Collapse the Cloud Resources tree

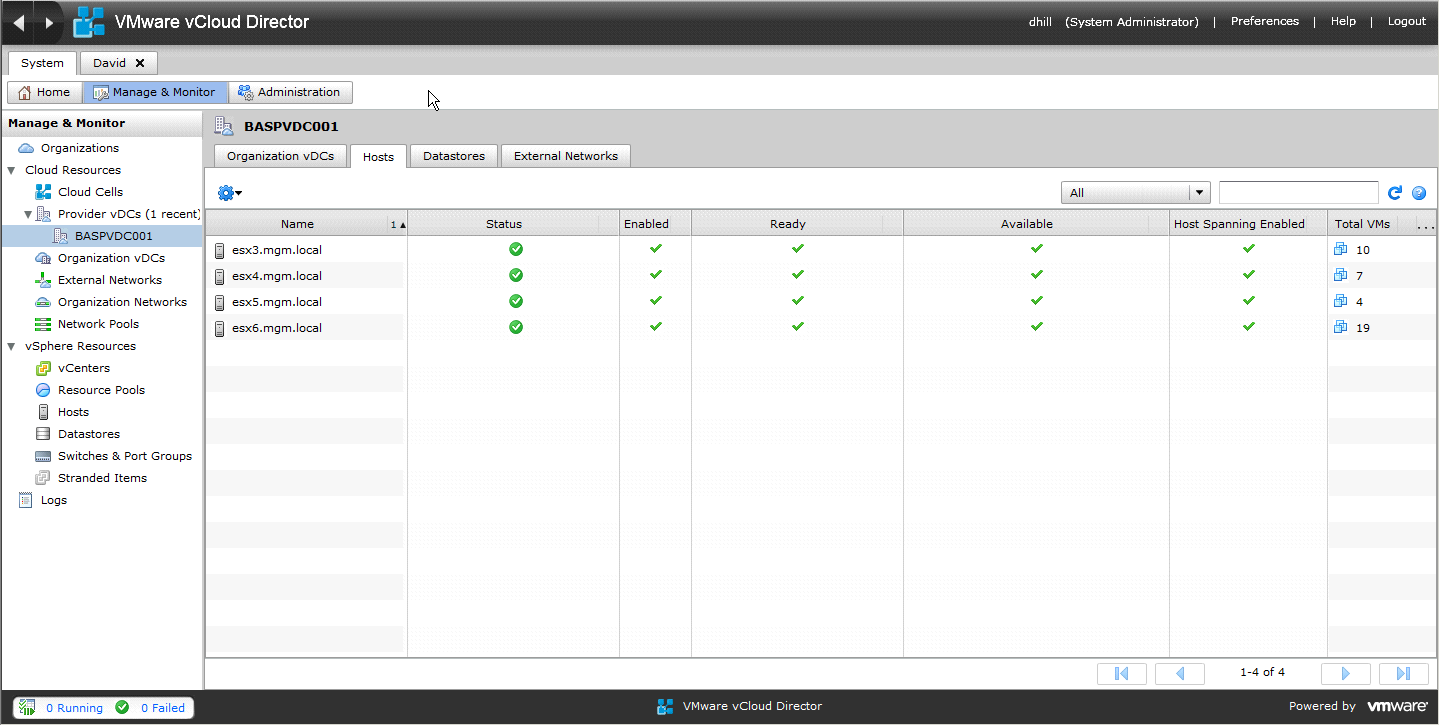pyautogui.click(x=11, y=170)
